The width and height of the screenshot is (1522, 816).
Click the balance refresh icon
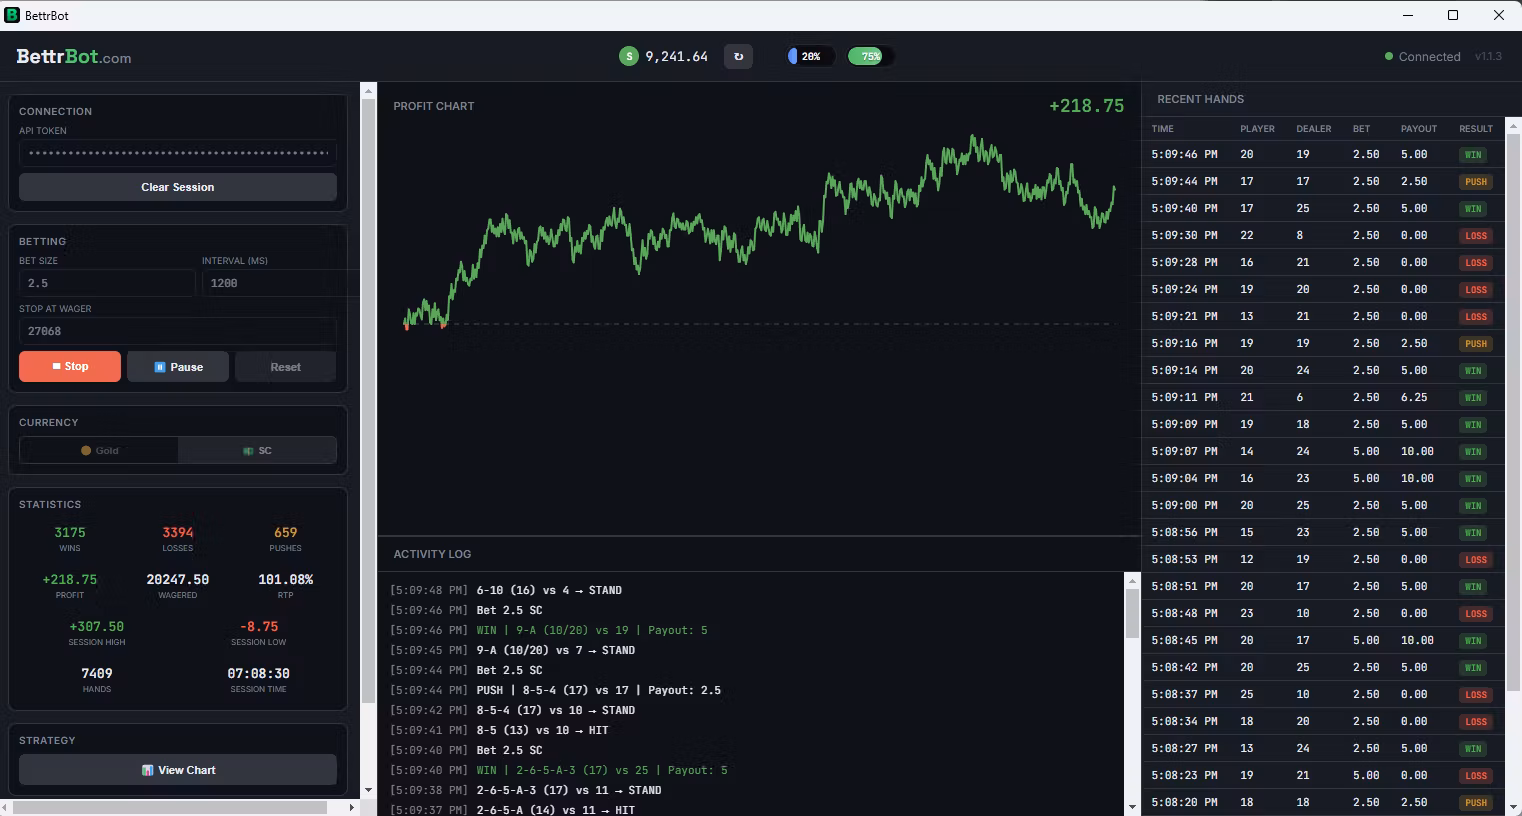pos(738,57)
